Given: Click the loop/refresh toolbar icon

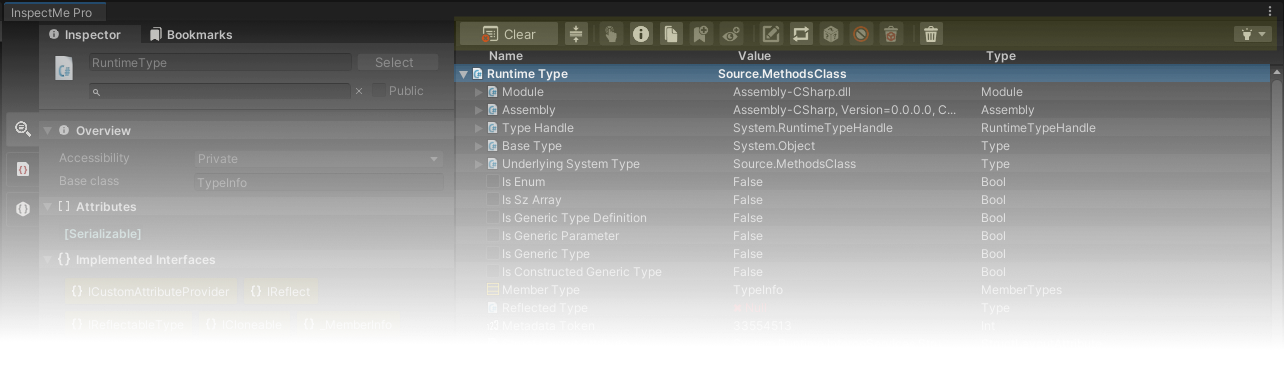Looking at the screenshot, I should (801, 34).
